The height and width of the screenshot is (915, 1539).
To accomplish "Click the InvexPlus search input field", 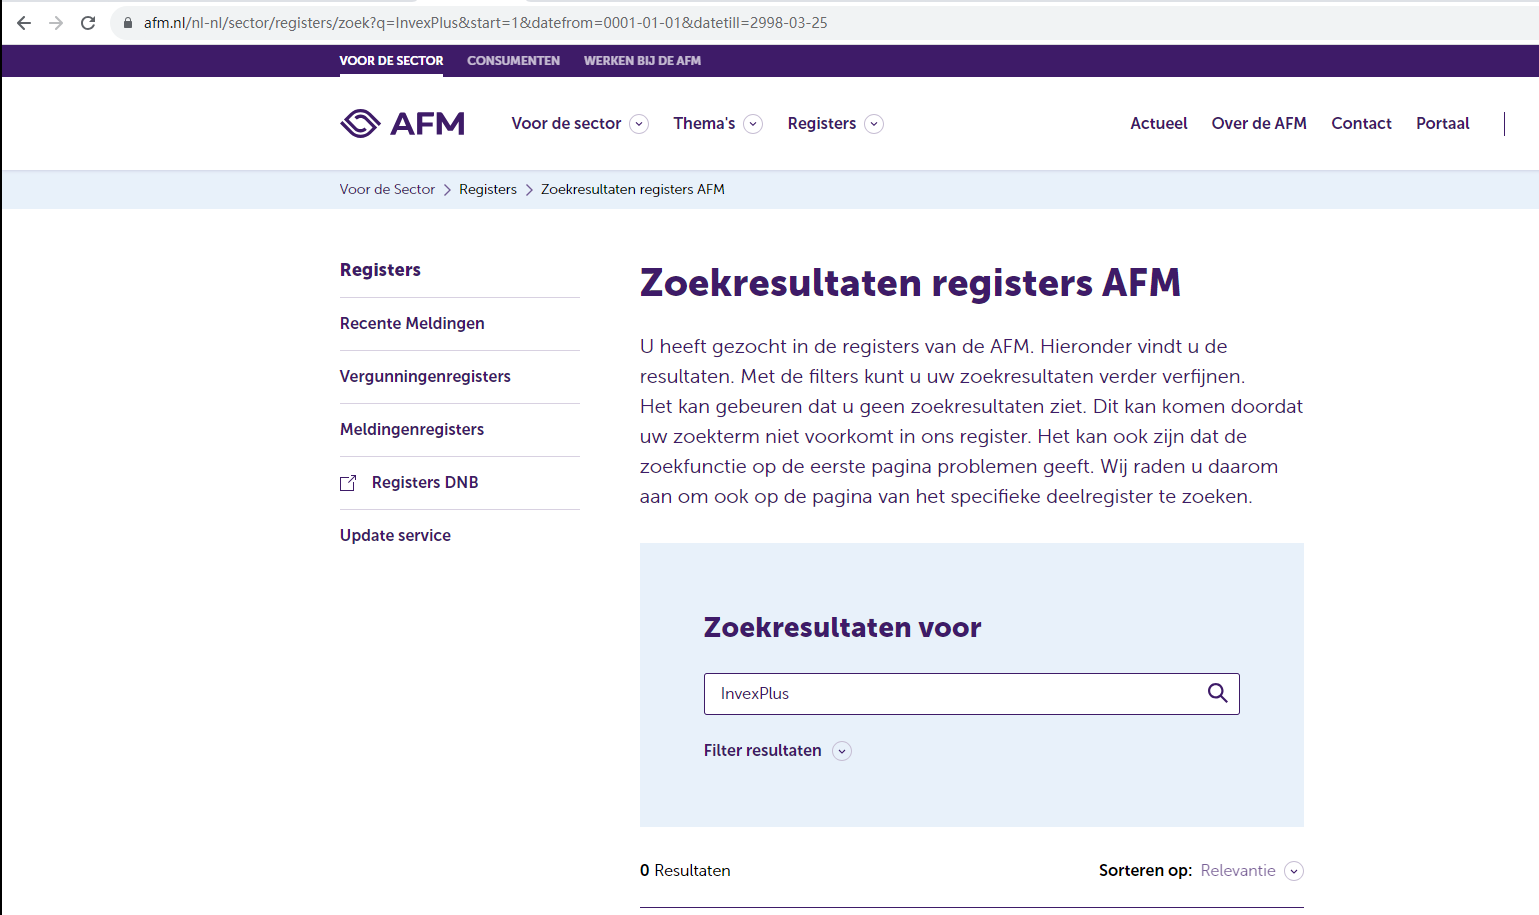I will click(950, 694).
